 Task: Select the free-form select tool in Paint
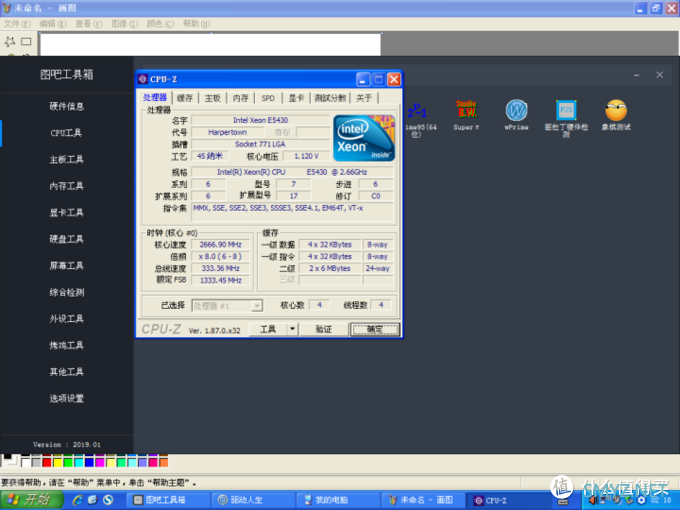pos(10,41)
